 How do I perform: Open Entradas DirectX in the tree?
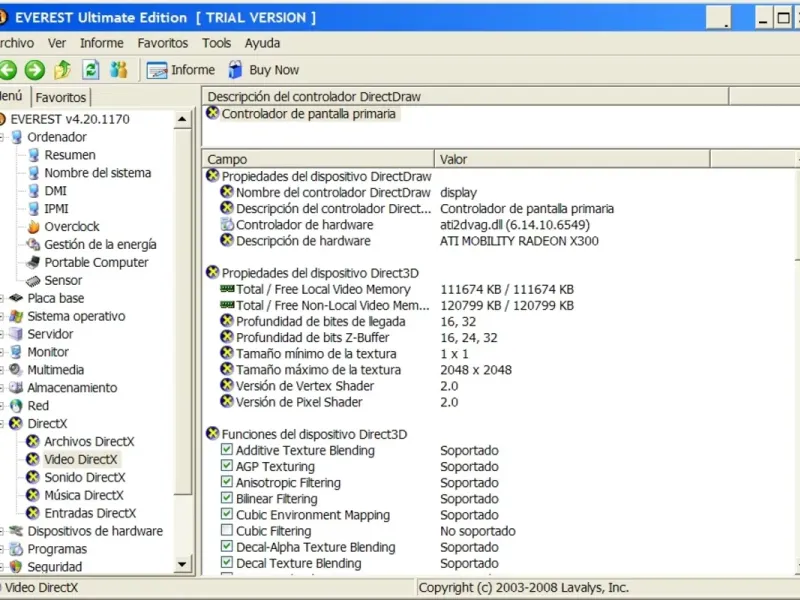[90, 513]
